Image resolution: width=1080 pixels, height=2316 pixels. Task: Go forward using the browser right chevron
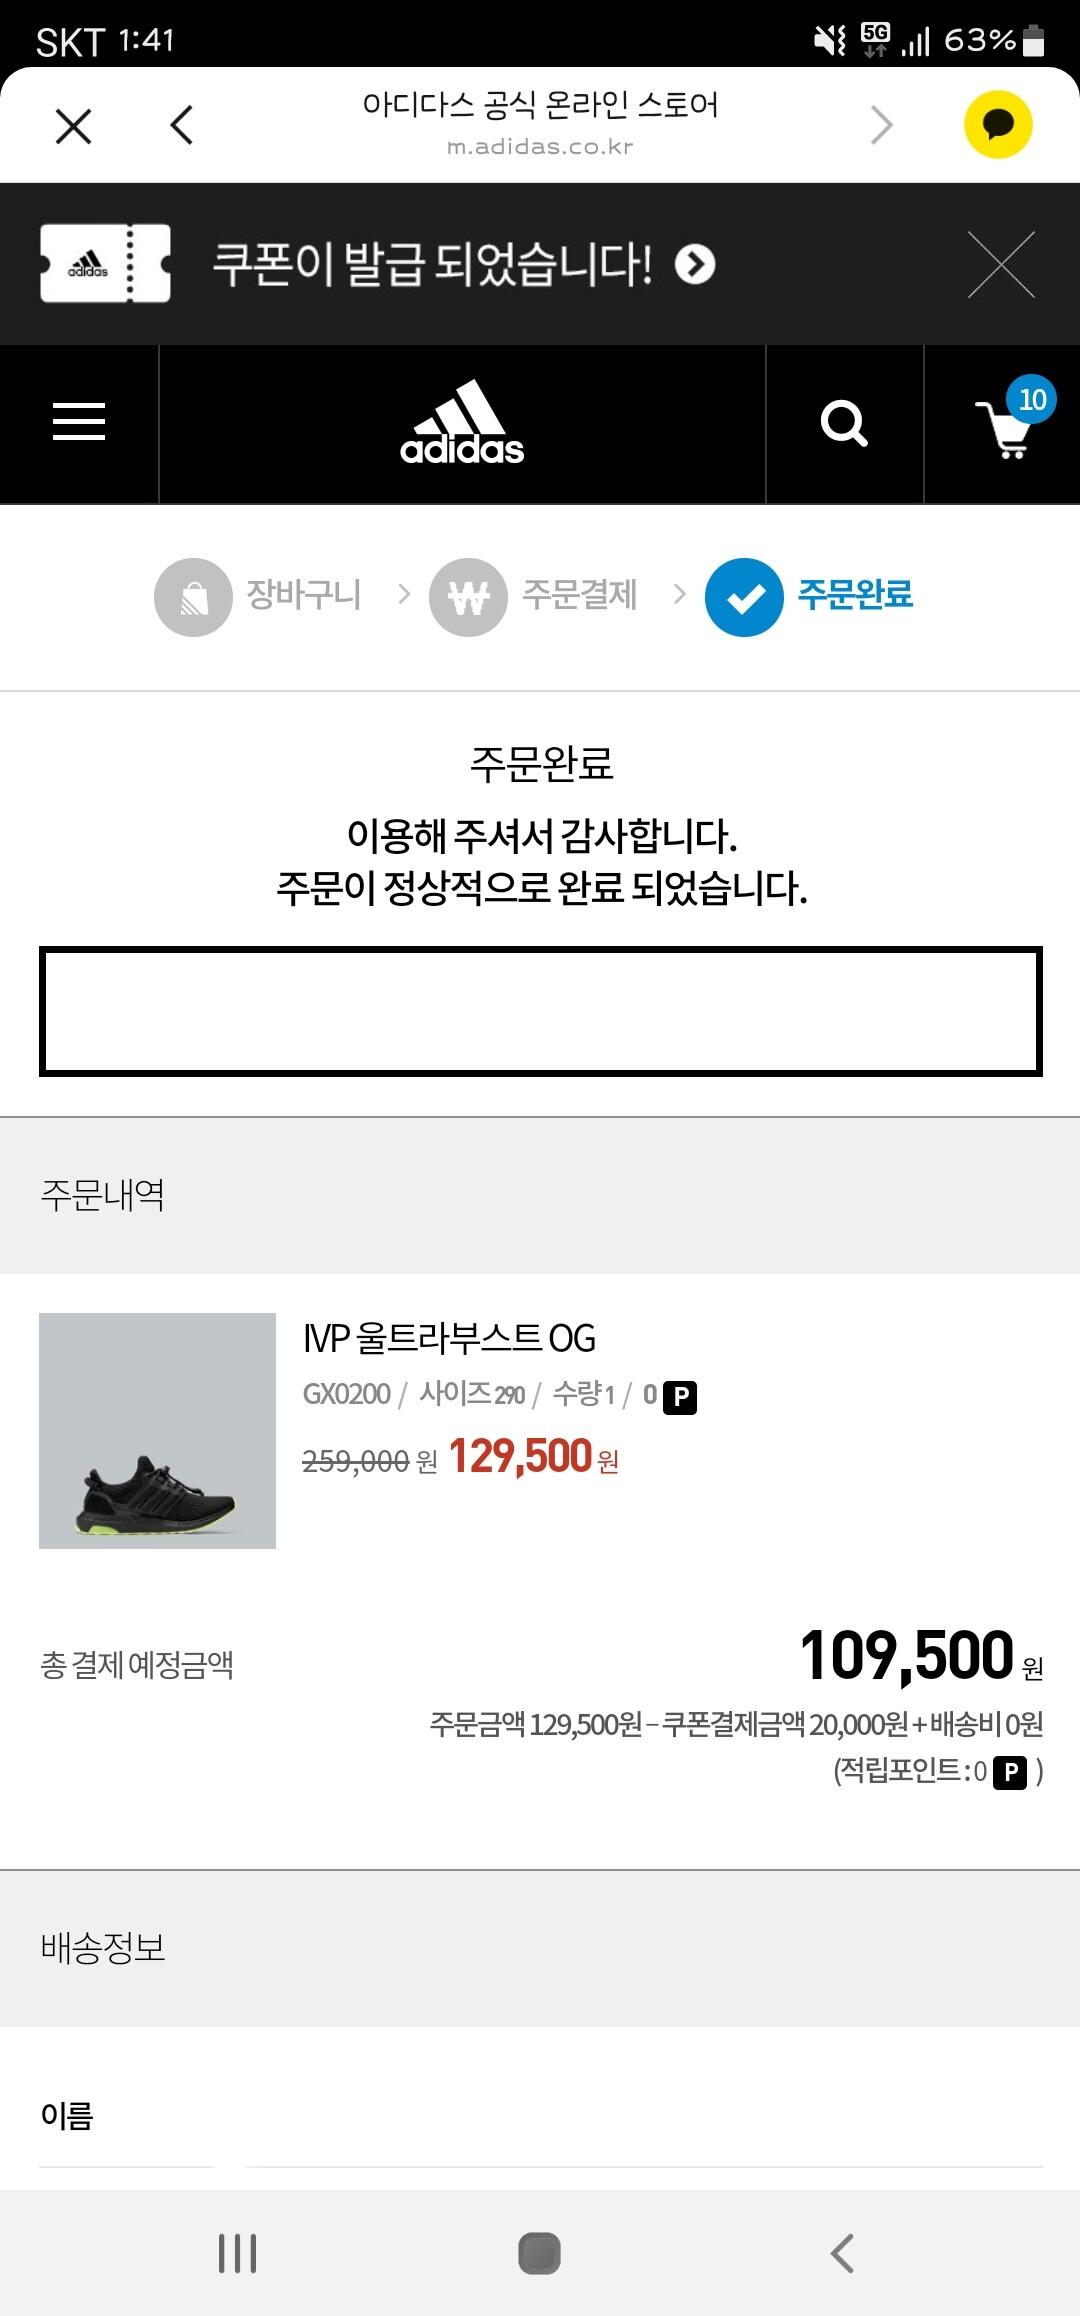coord(881,125)
